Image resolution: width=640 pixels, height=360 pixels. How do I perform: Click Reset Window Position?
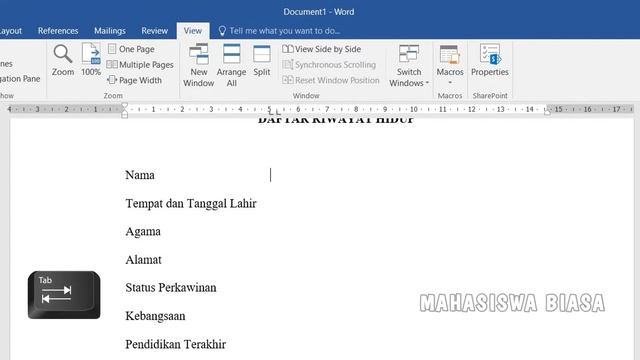click(331, 80)
